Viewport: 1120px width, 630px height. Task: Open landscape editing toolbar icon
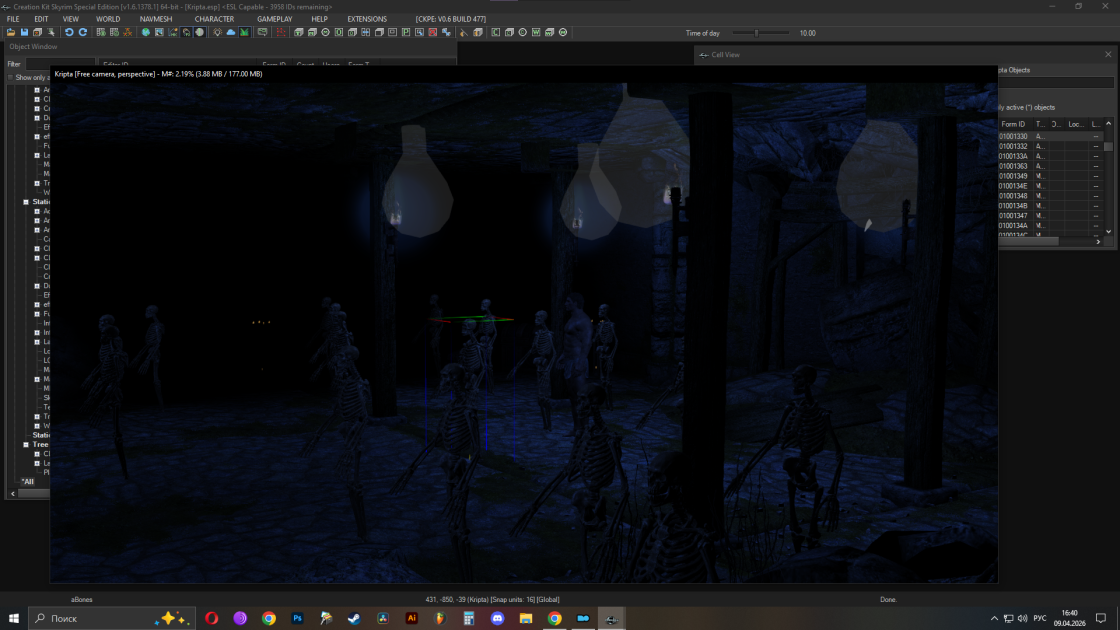159,32
